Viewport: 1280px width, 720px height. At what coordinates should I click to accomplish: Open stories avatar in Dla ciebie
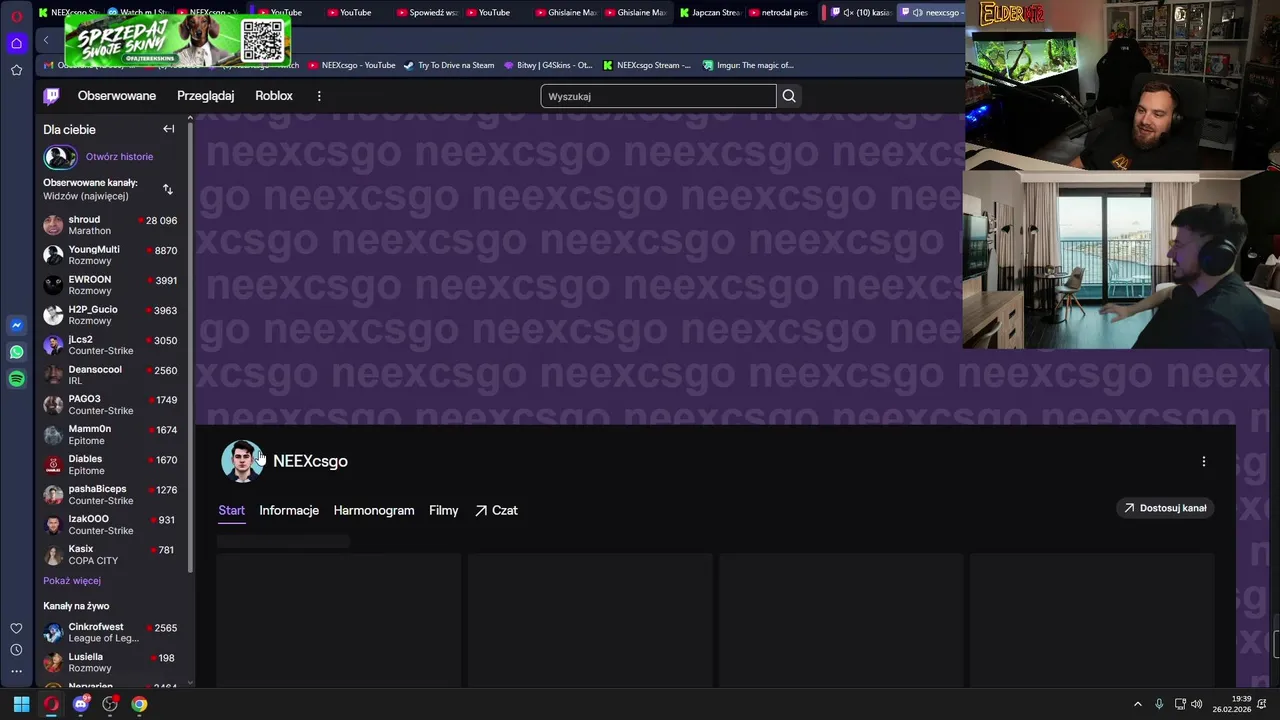coord(60,157)
